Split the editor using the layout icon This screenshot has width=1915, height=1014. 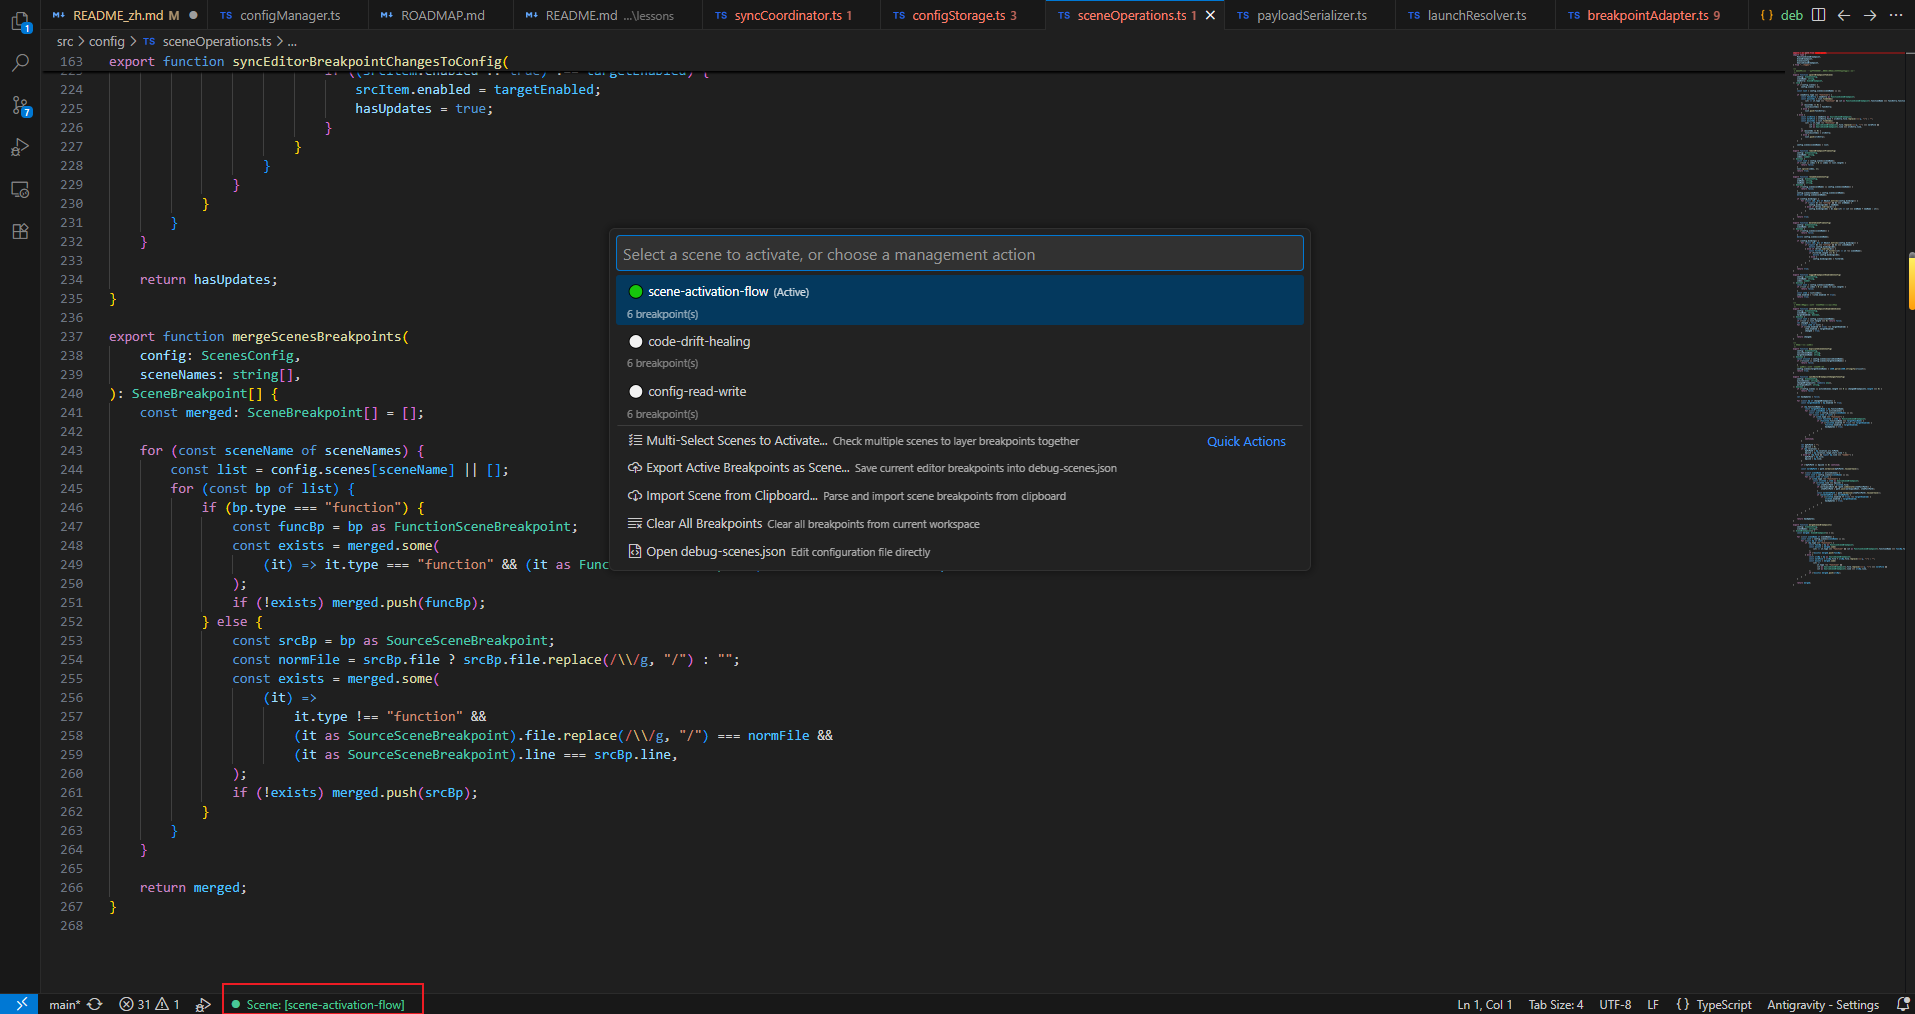[1818, 15]
